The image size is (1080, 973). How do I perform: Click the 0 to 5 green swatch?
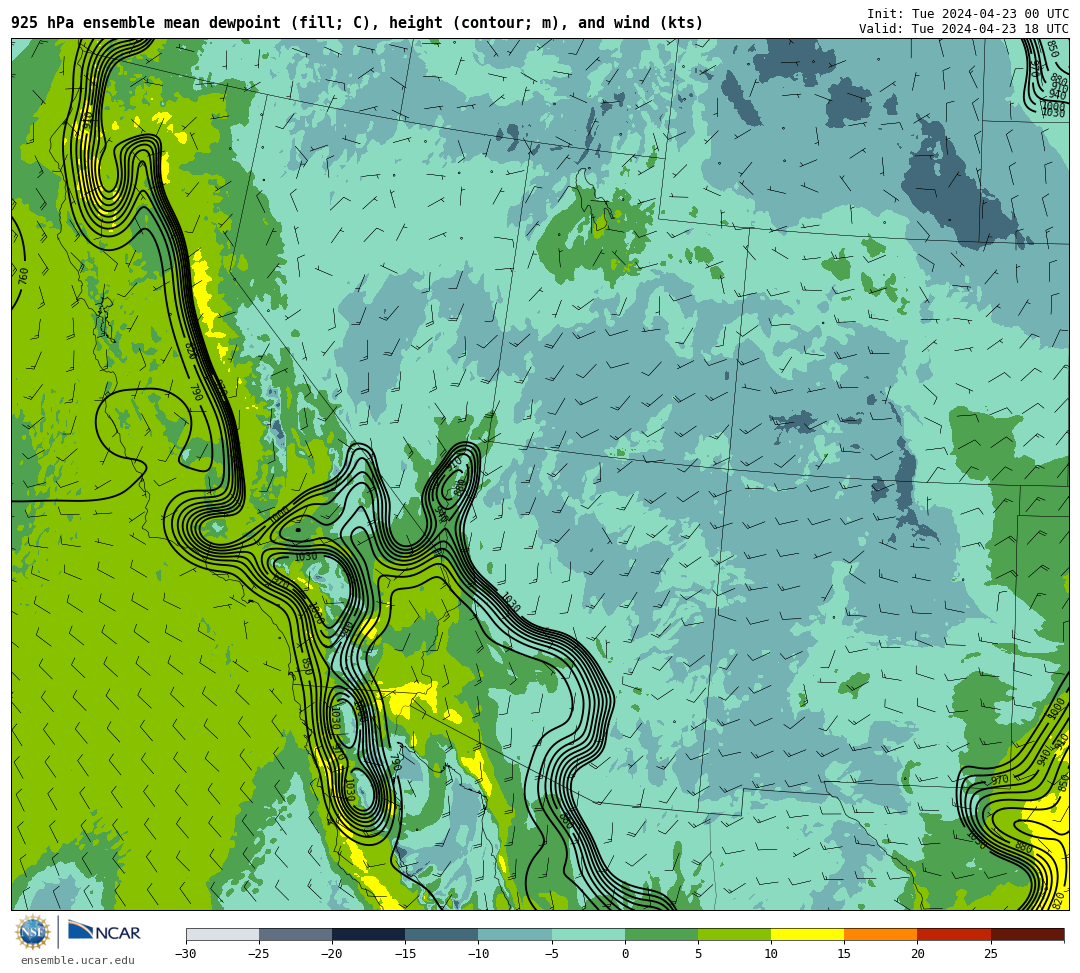click(x=661, y=934)
